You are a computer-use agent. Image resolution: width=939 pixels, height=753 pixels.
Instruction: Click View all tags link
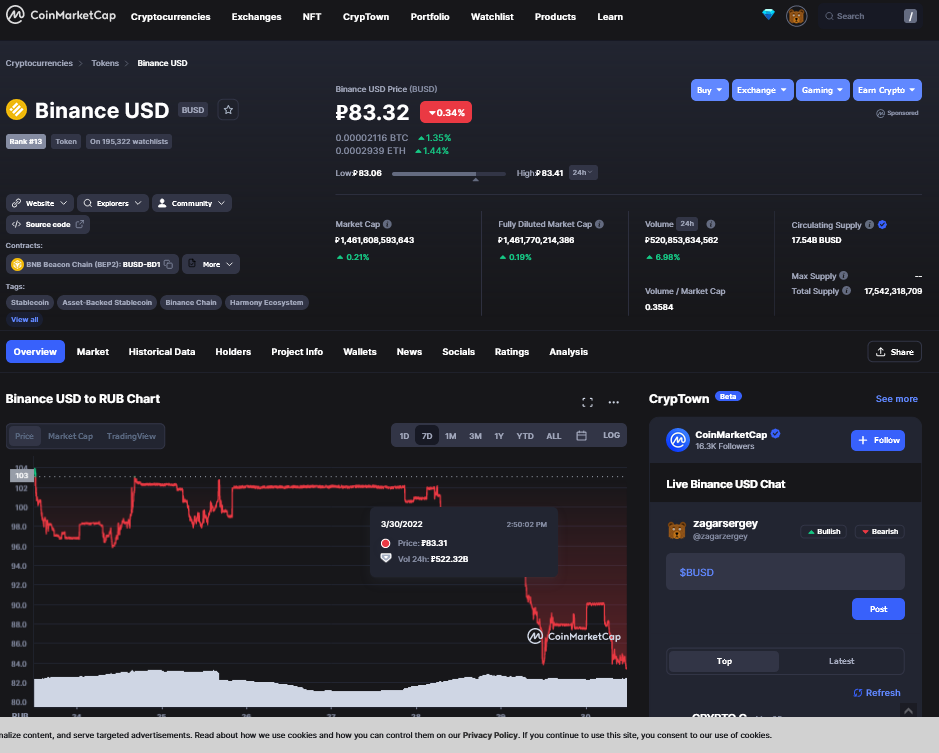25,319
